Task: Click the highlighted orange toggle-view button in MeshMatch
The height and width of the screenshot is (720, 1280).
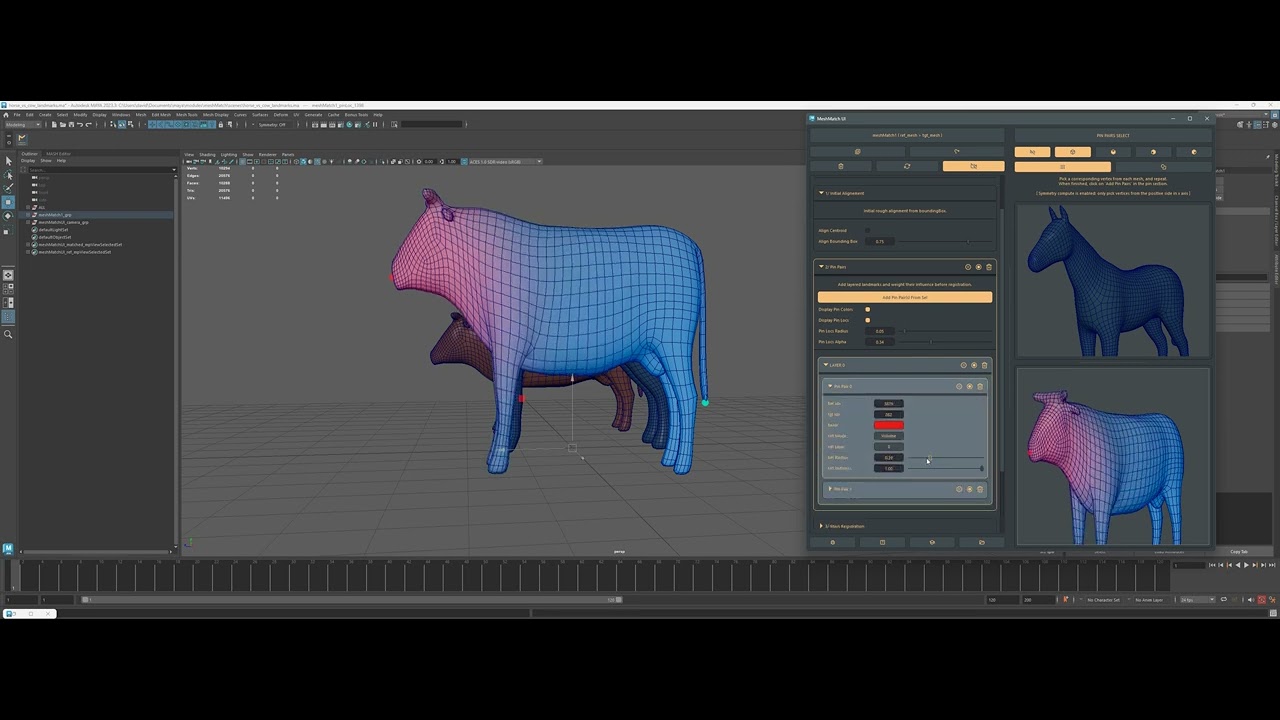Action: click(x=973, y=166)
